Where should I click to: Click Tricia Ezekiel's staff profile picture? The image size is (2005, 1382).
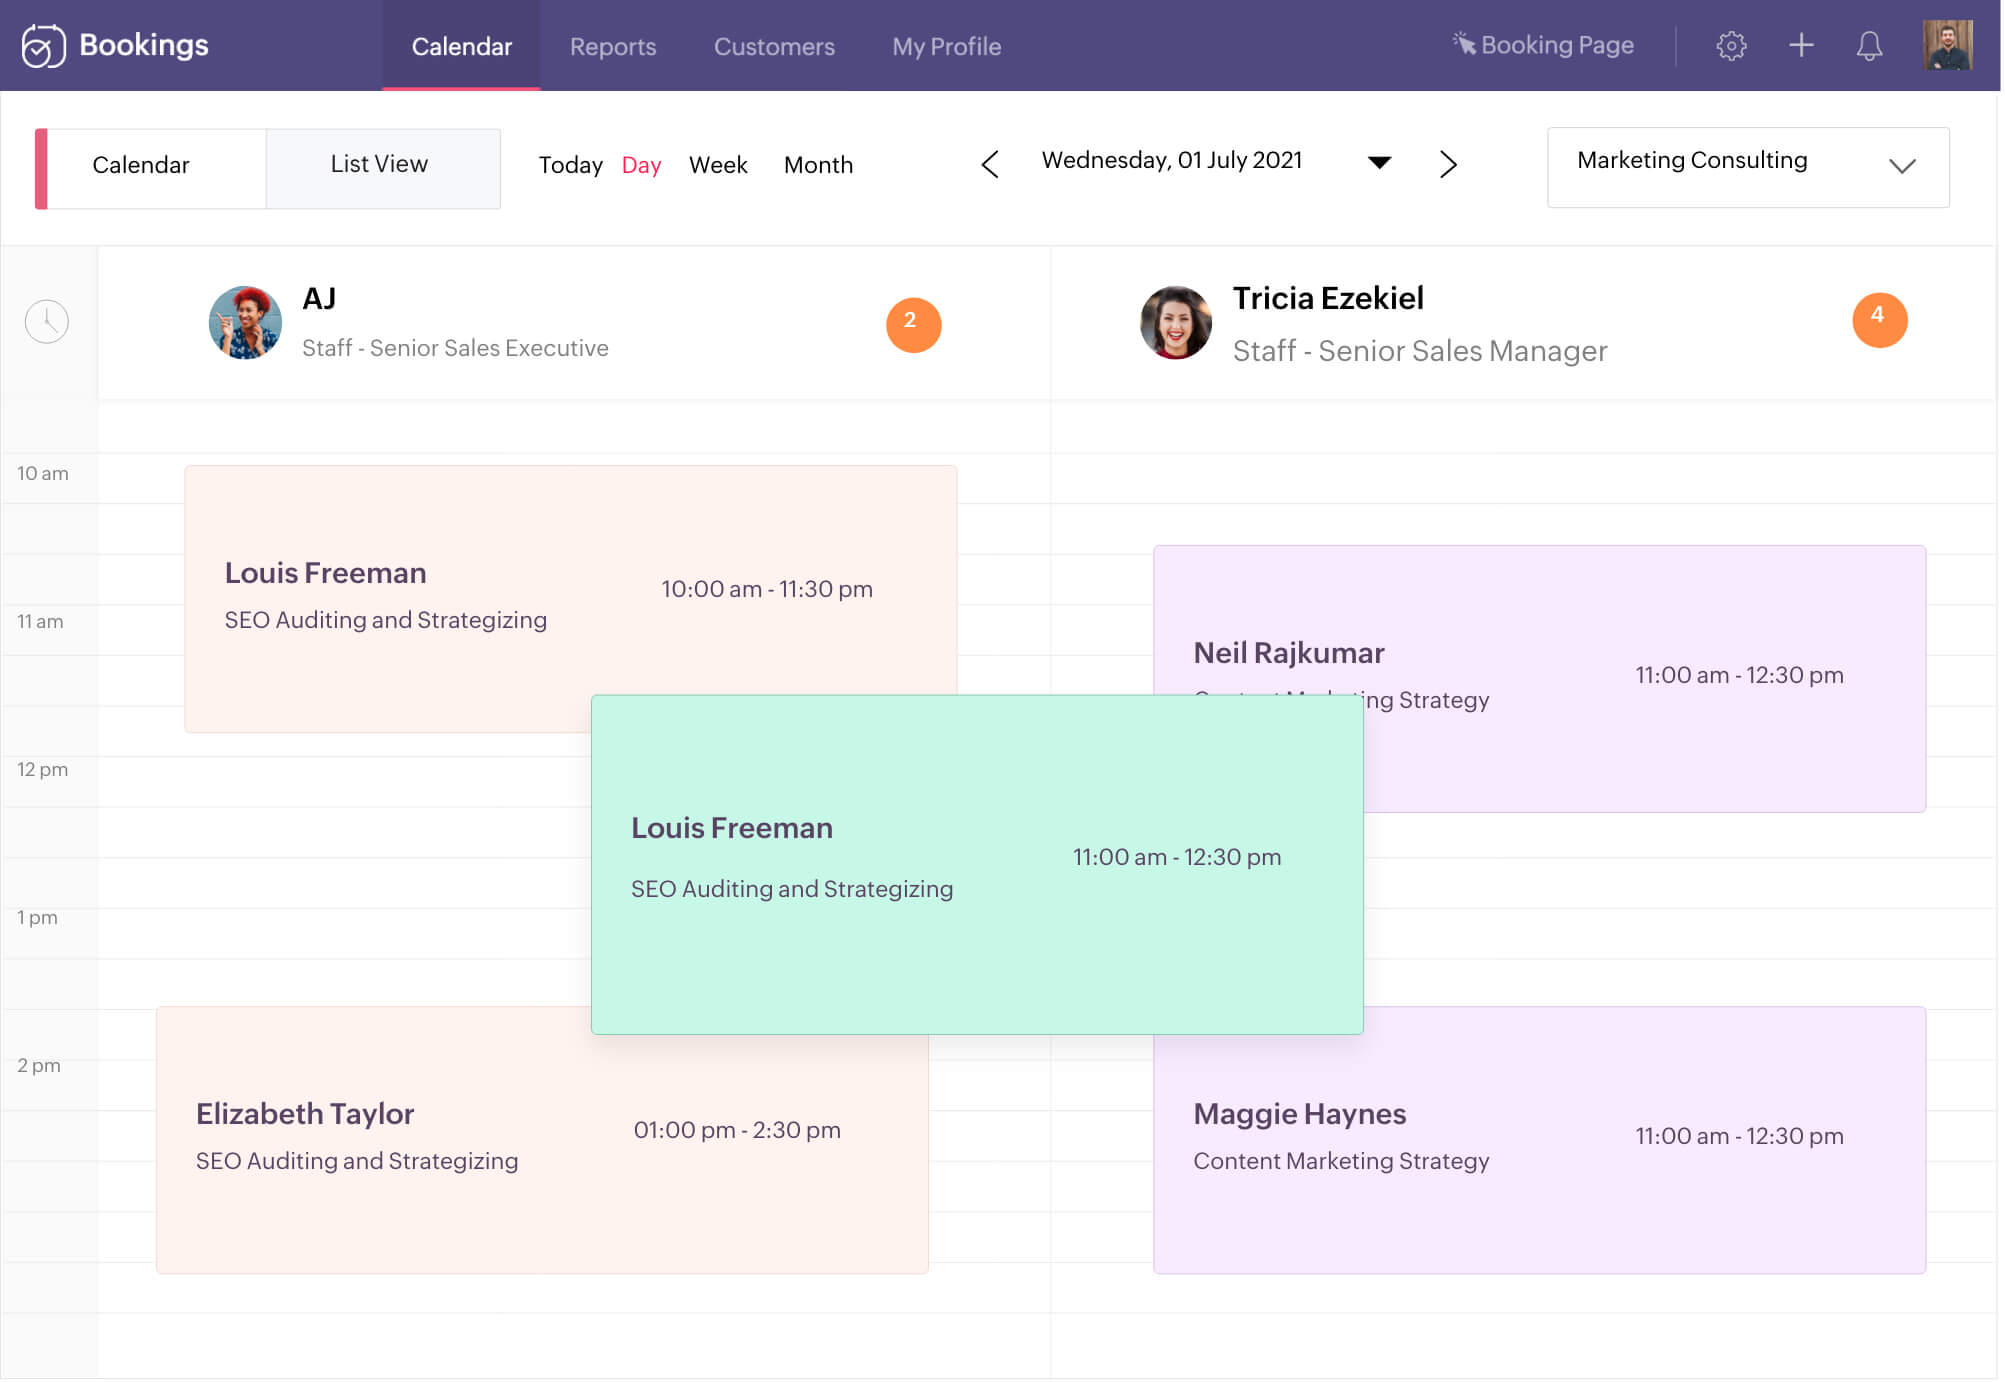(1175, 322)
